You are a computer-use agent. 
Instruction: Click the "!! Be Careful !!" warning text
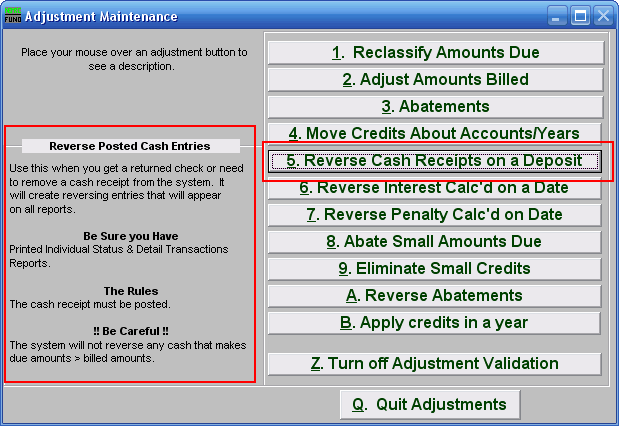point(130,329)
